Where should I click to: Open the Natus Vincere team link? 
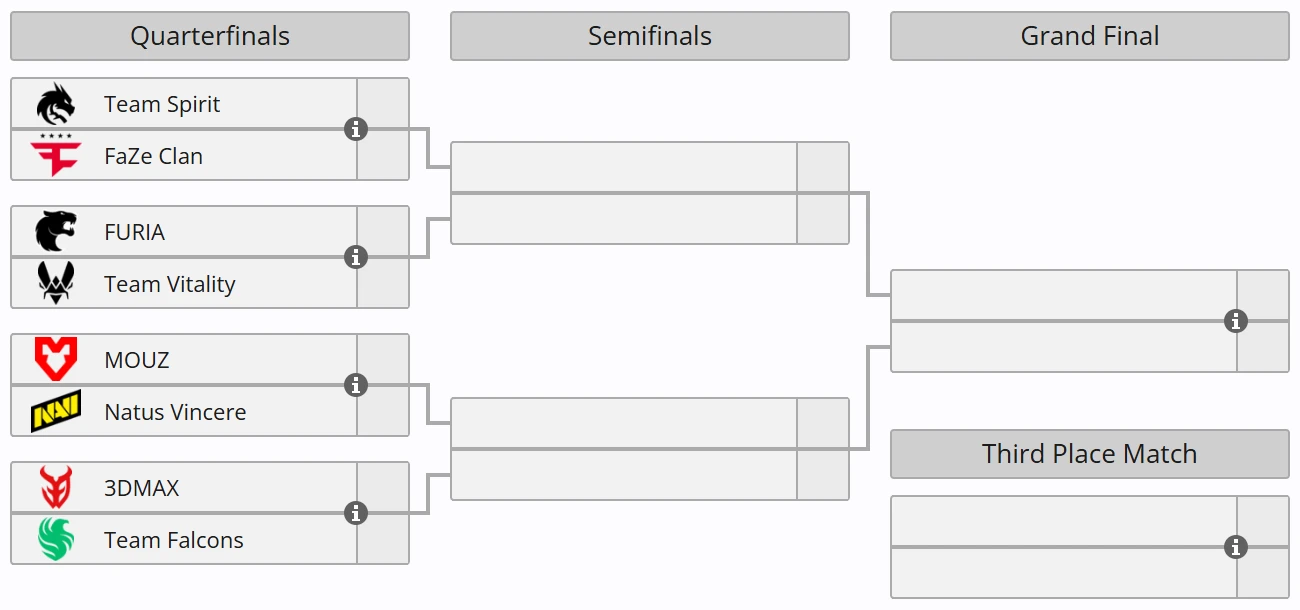175,412
